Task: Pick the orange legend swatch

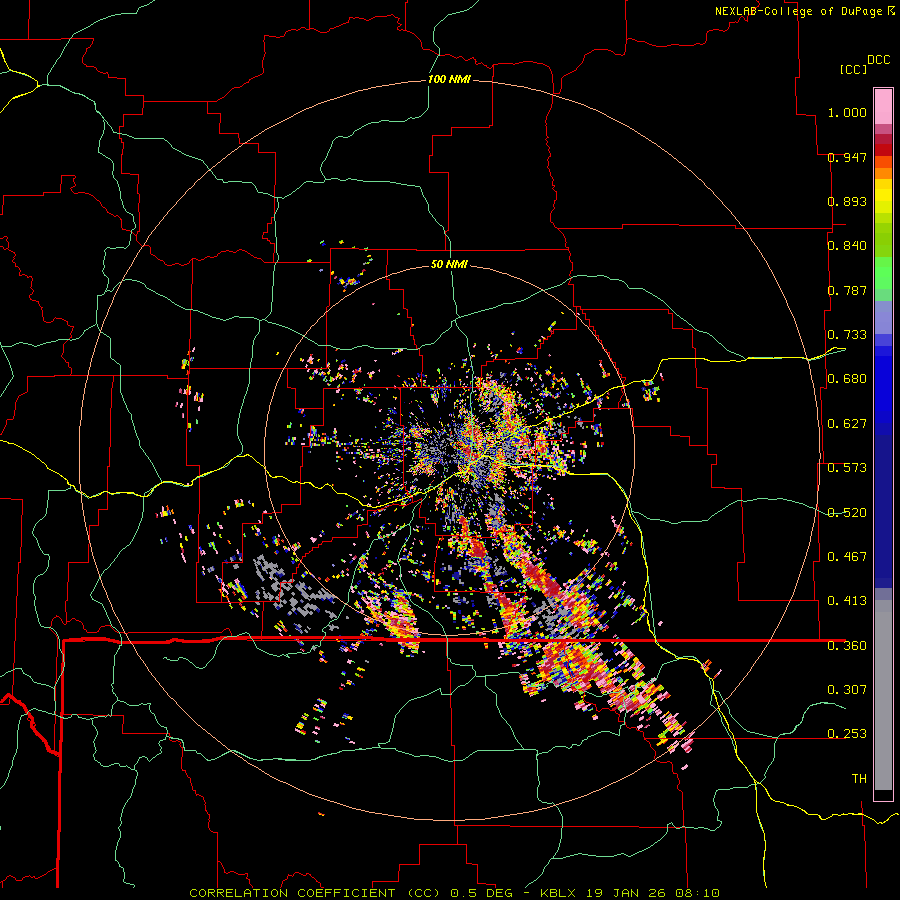Action: click(x=883, y=173)
